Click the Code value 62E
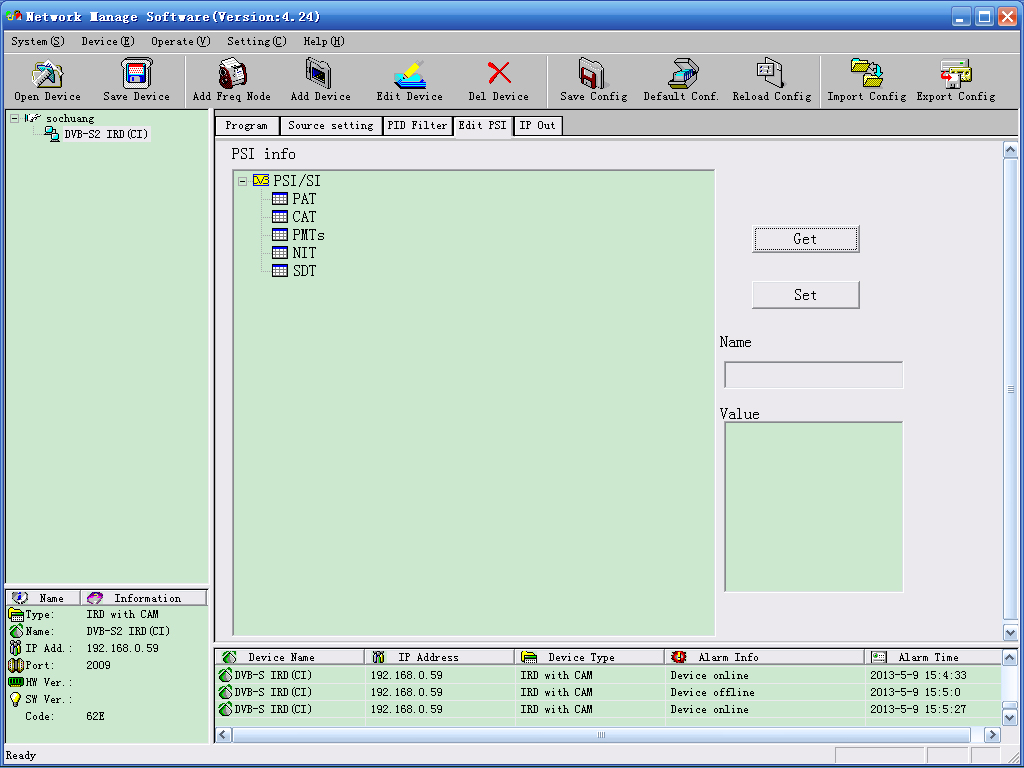Screen dimensions: 1024x768 click(x=95, y=716)
